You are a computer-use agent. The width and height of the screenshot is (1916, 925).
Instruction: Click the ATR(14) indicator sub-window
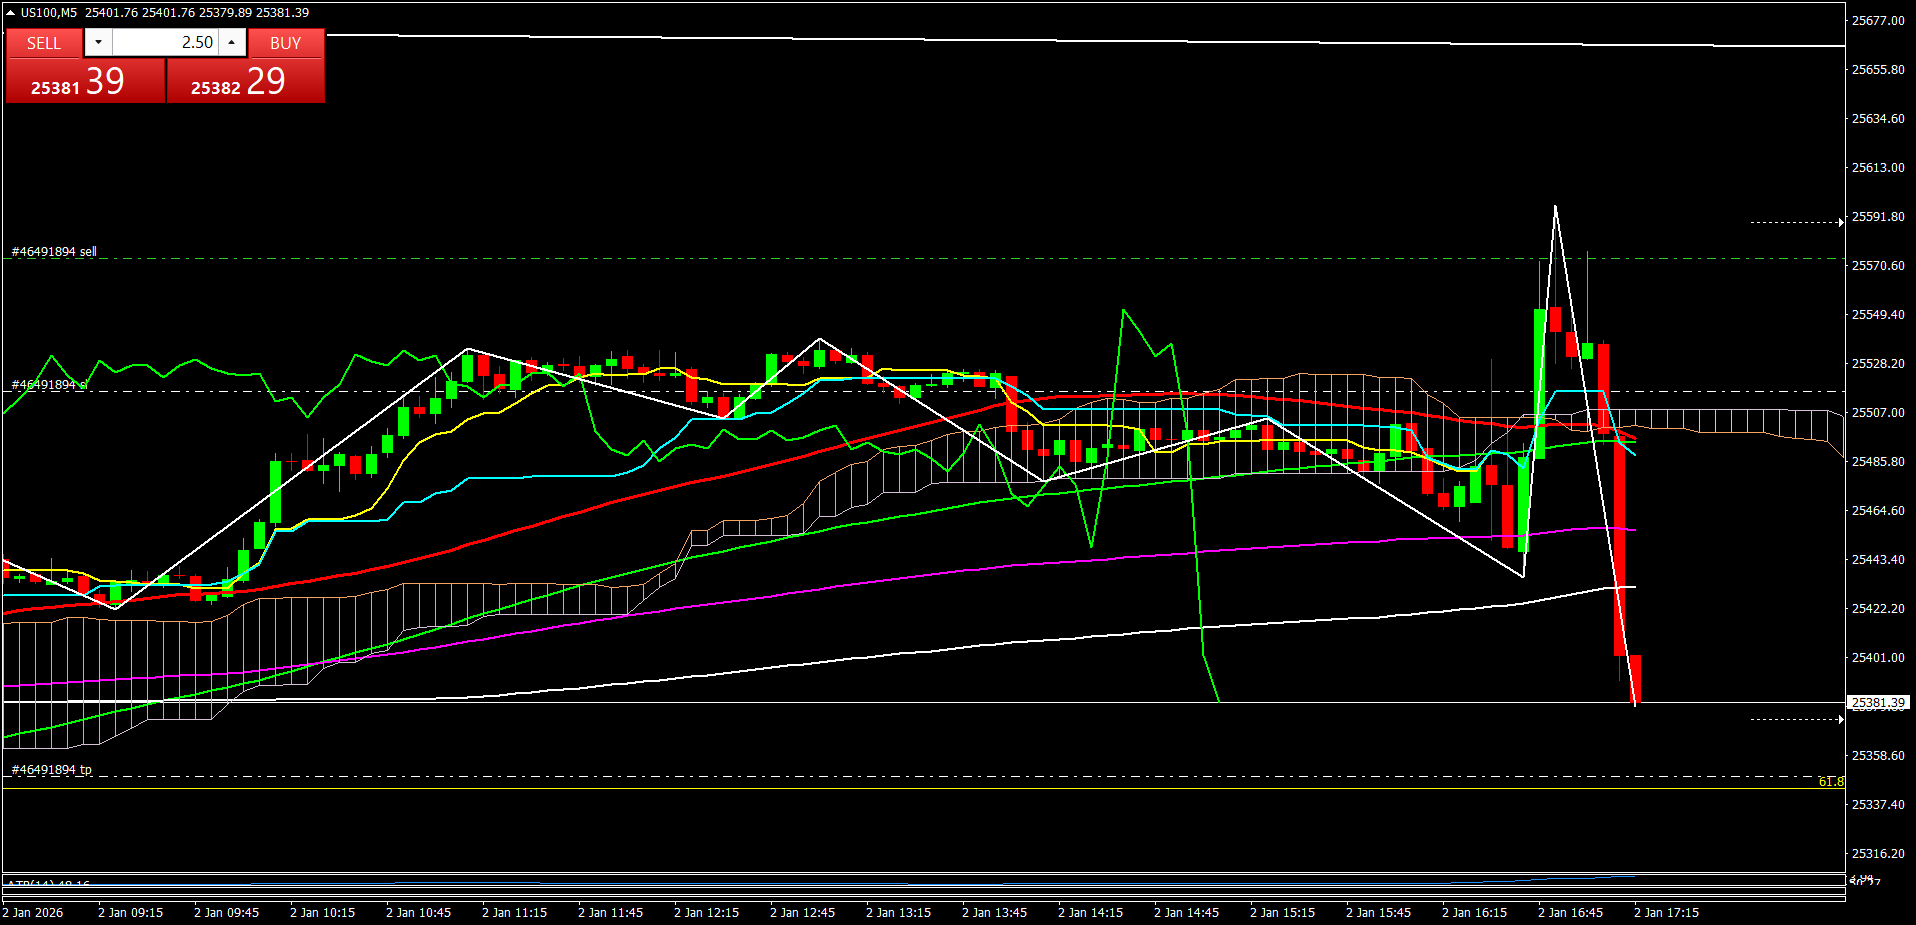click(x=900, y=882)
